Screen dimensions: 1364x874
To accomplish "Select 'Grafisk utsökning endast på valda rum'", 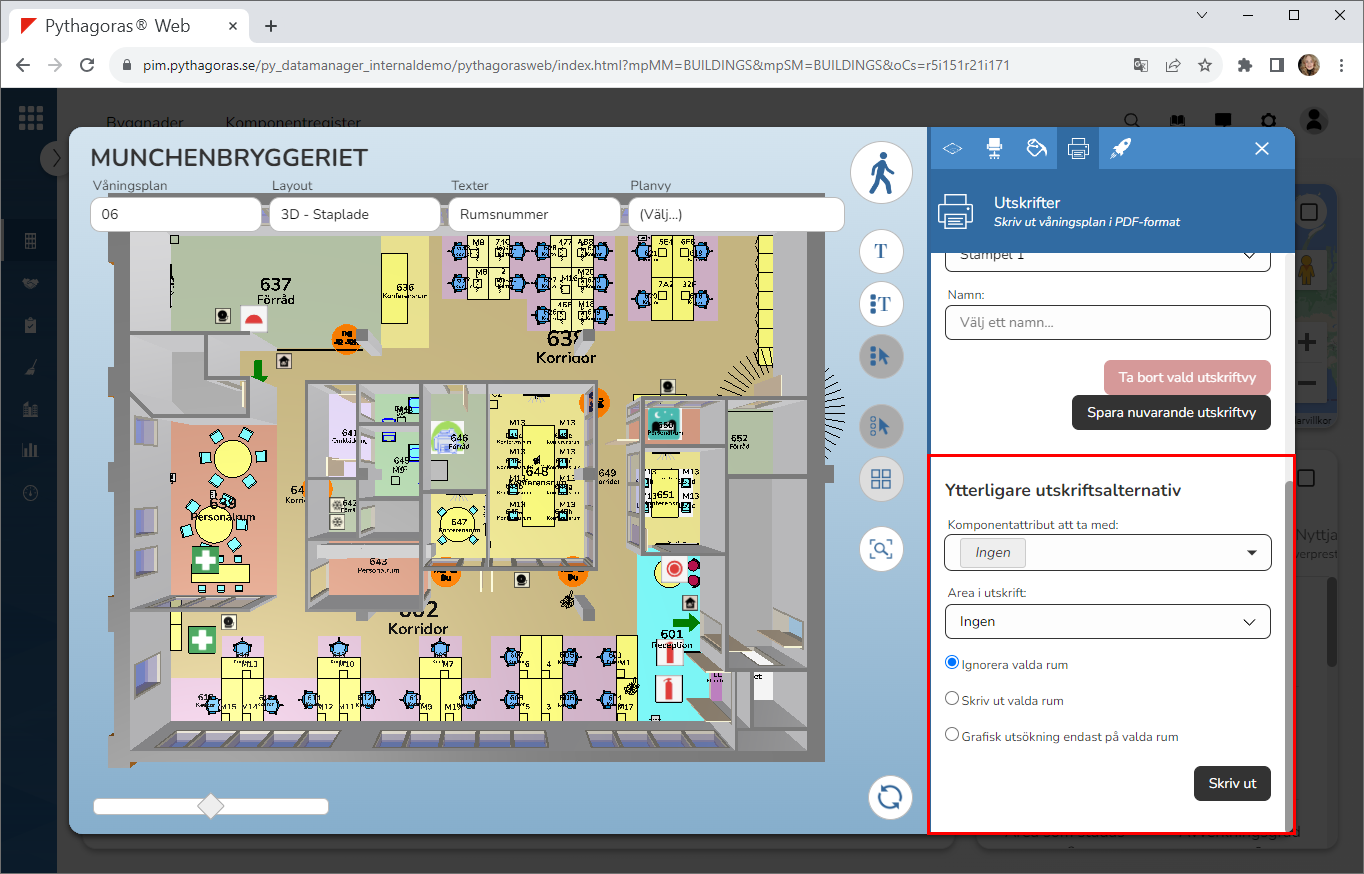I will [952, 735].
